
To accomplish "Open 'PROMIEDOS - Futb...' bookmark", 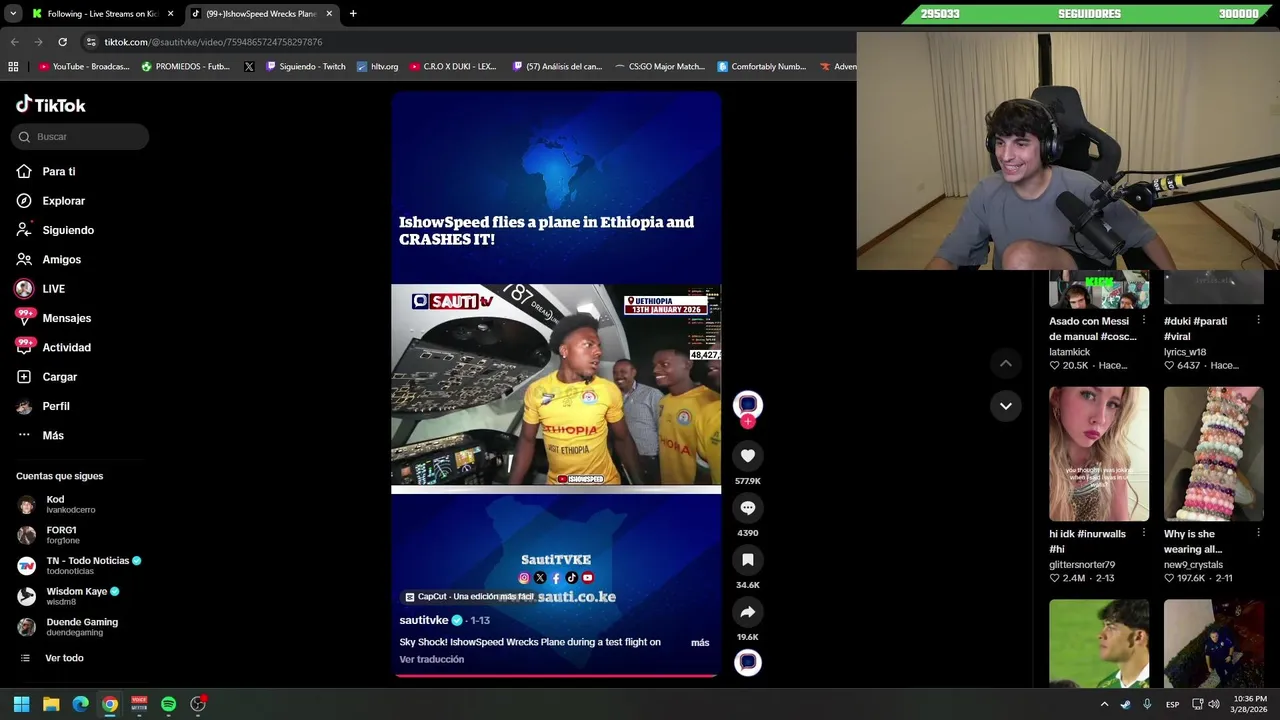I will tap(186, 67).
